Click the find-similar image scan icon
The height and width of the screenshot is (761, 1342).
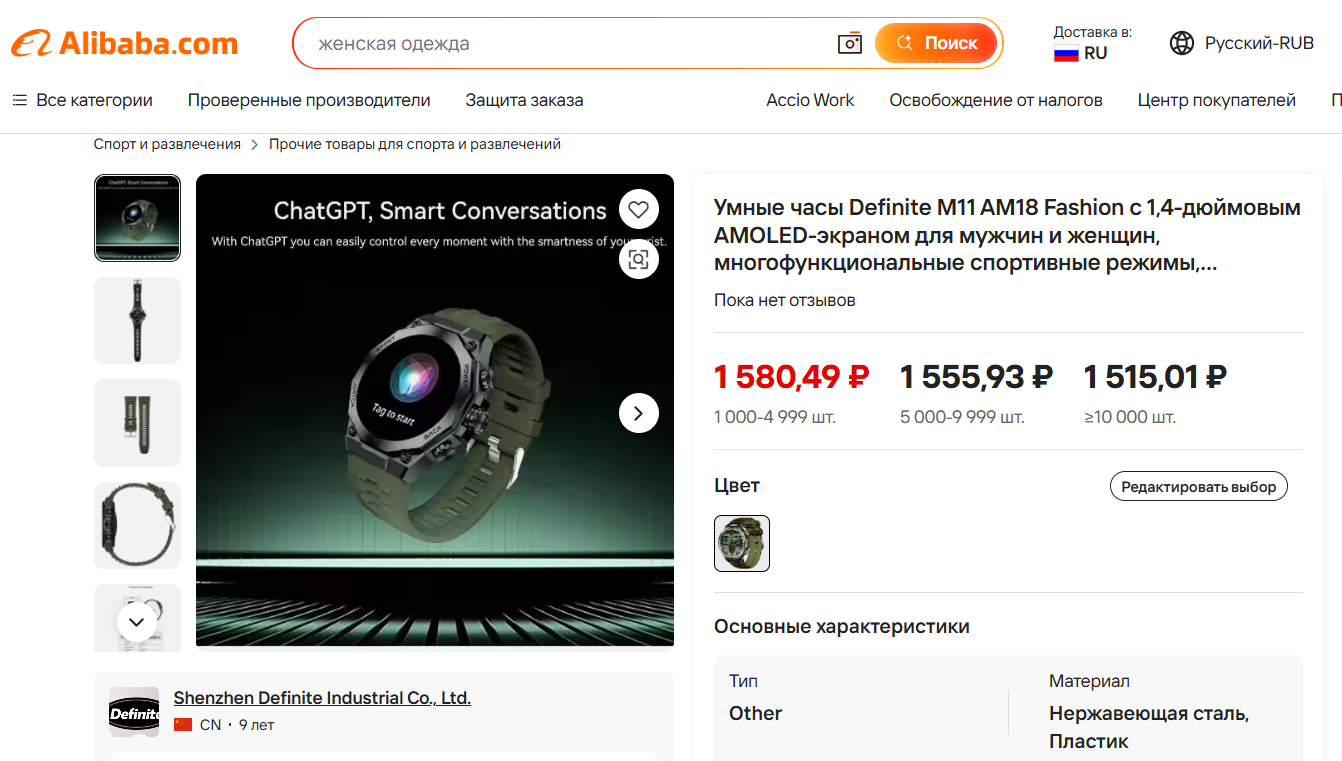coord(639,260)
